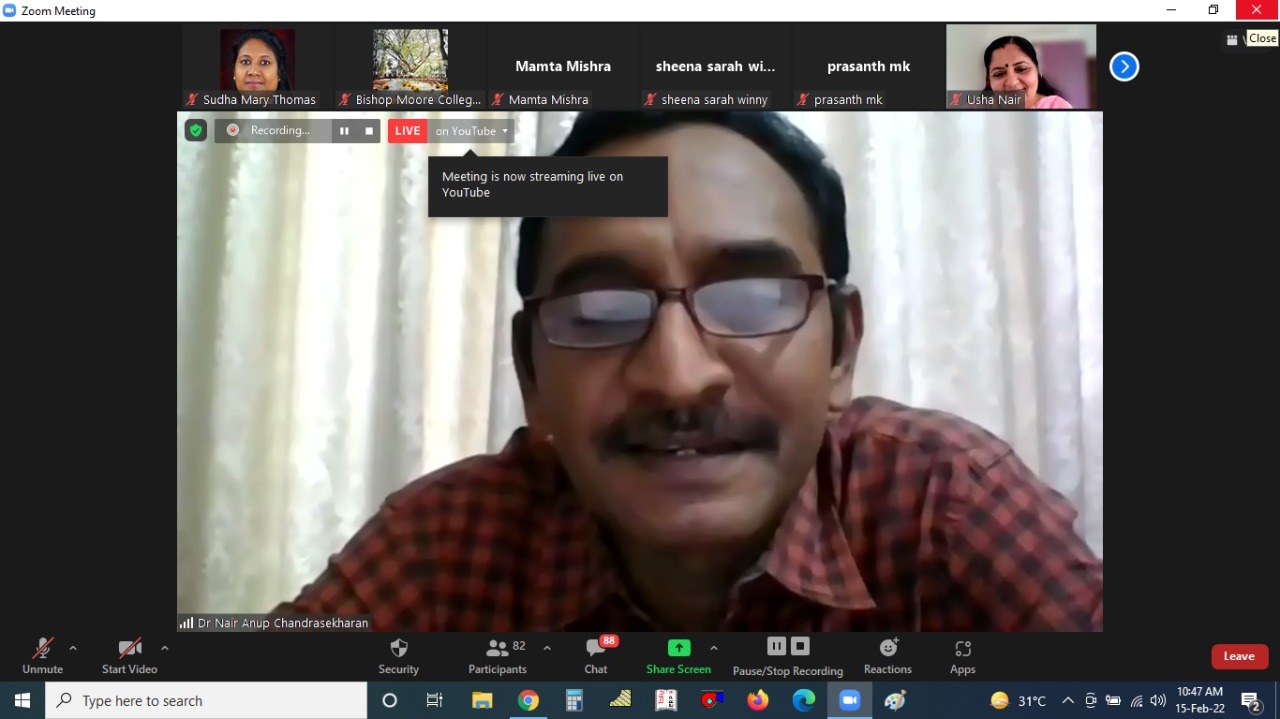Open Cortana circle in the taskbar
Viewport: 1280px width, 719px height.
coord(390,700)
